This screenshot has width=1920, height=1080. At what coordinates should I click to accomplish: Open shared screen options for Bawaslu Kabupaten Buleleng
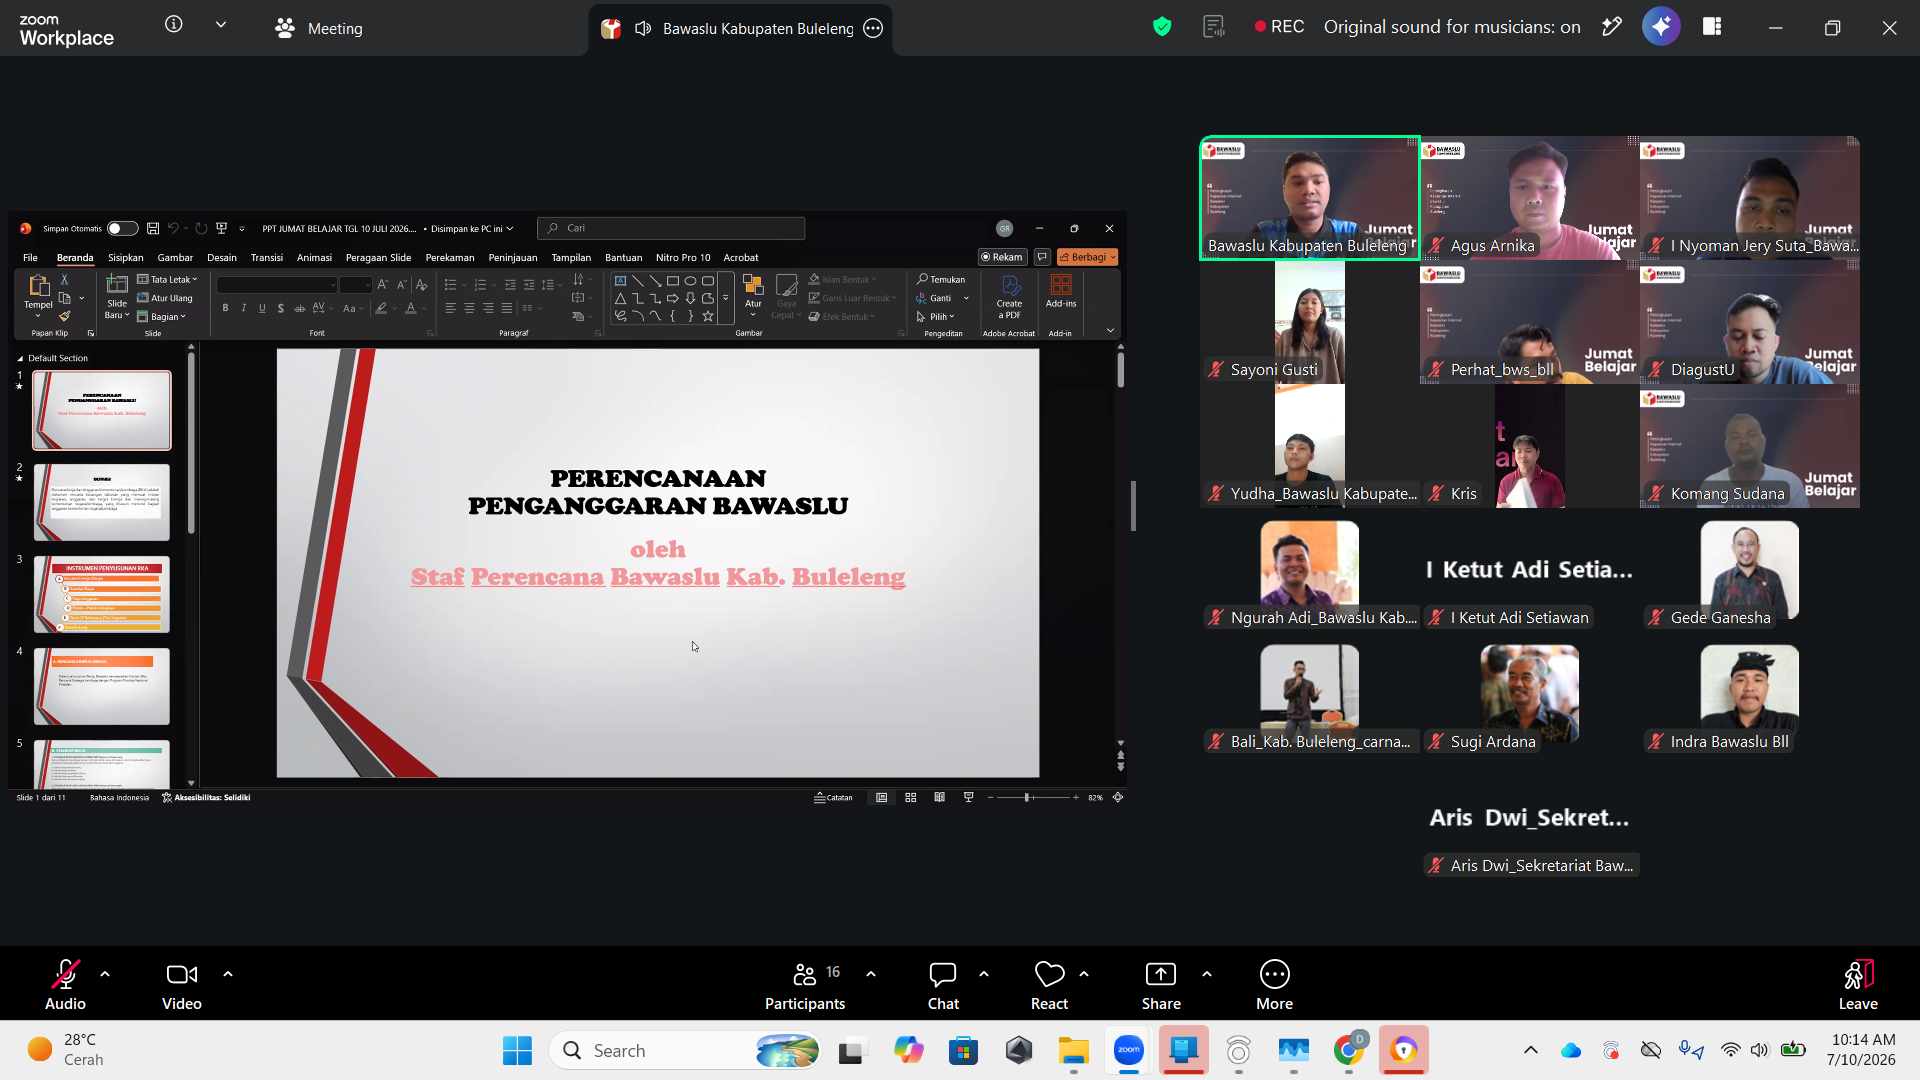click(873, 28)
